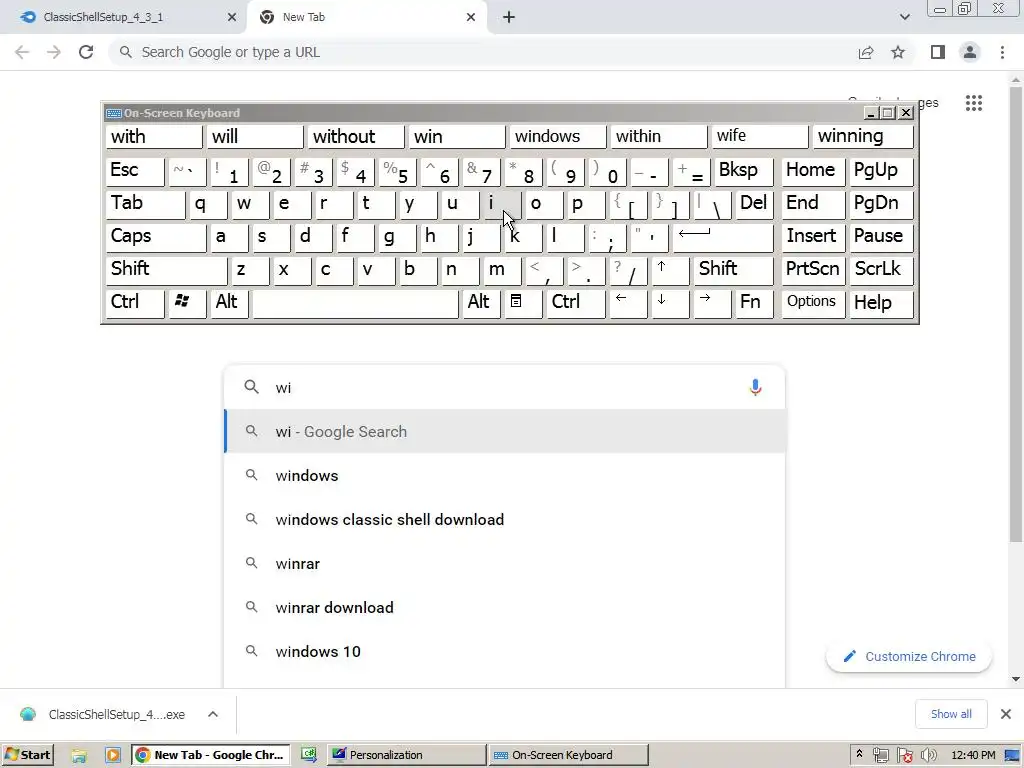Choose the 'windows 10' suggestion
The height and width of the screenshot is (768, 1024).
click(504, 651)
